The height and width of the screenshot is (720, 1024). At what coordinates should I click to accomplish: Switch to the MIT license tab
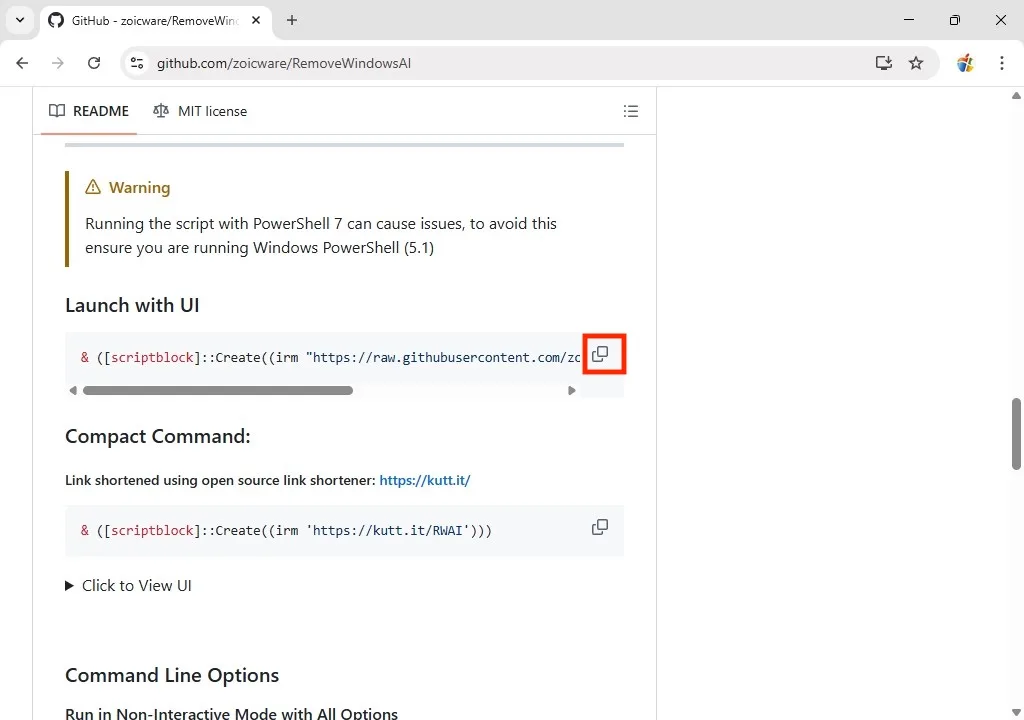[200, 111]
